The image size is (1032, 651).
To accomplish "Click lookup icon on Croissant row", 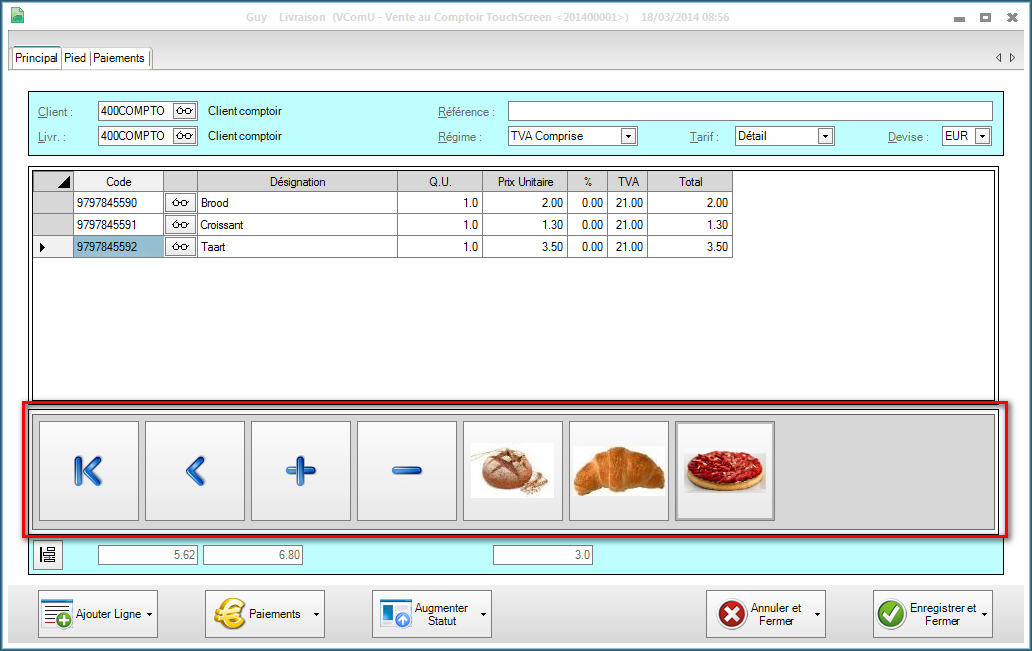I will pos(180,225).
